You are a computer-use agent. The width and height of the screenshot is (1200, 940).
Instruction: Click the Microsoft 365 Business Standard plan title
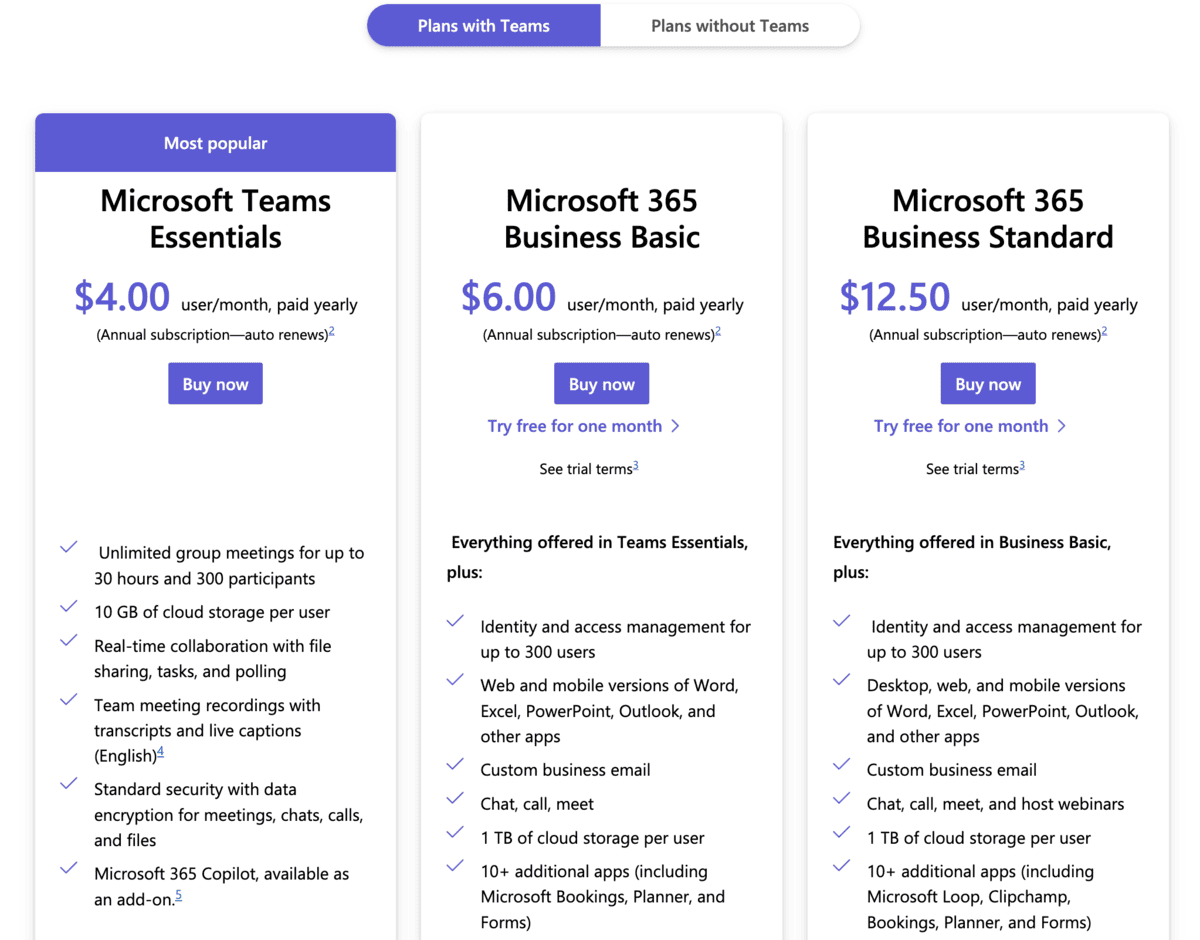(x=988, y=218)
